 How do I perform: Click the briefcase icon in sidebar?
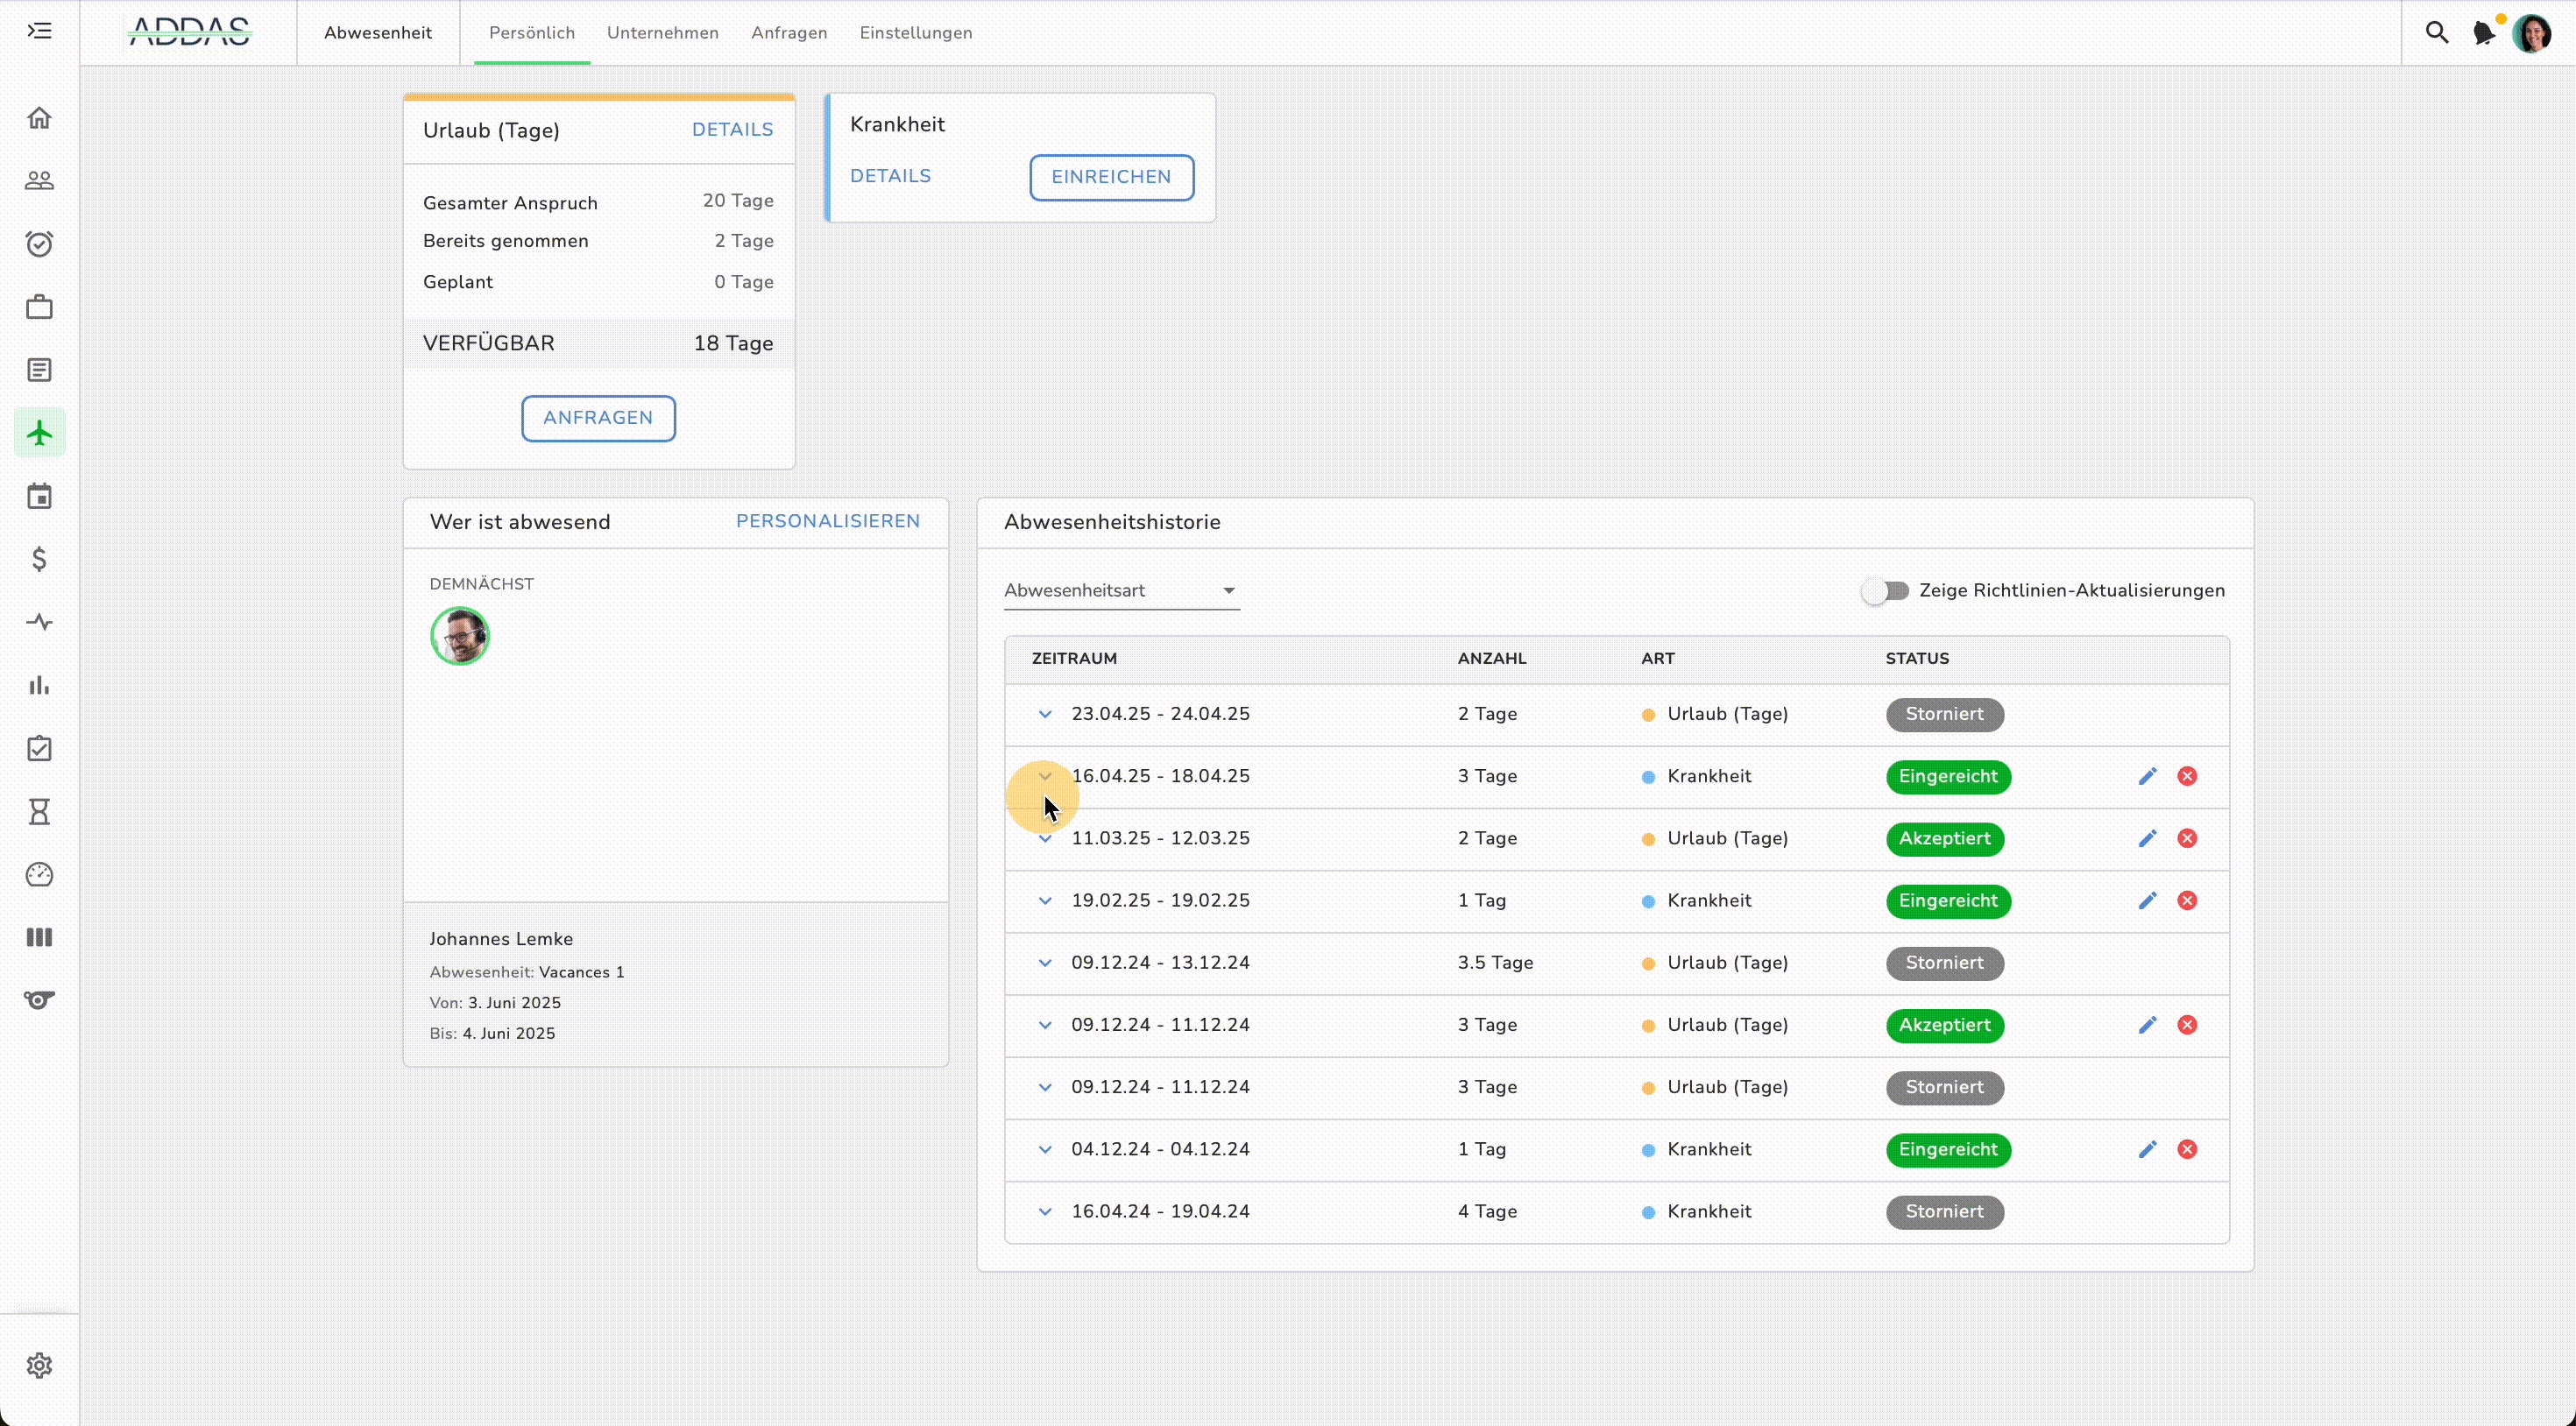(39, 307)
